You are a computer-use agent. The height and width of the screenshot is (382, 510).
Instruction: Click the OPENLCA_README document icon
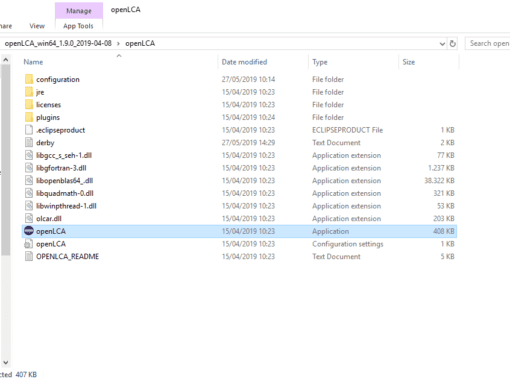tap(29, 257)
